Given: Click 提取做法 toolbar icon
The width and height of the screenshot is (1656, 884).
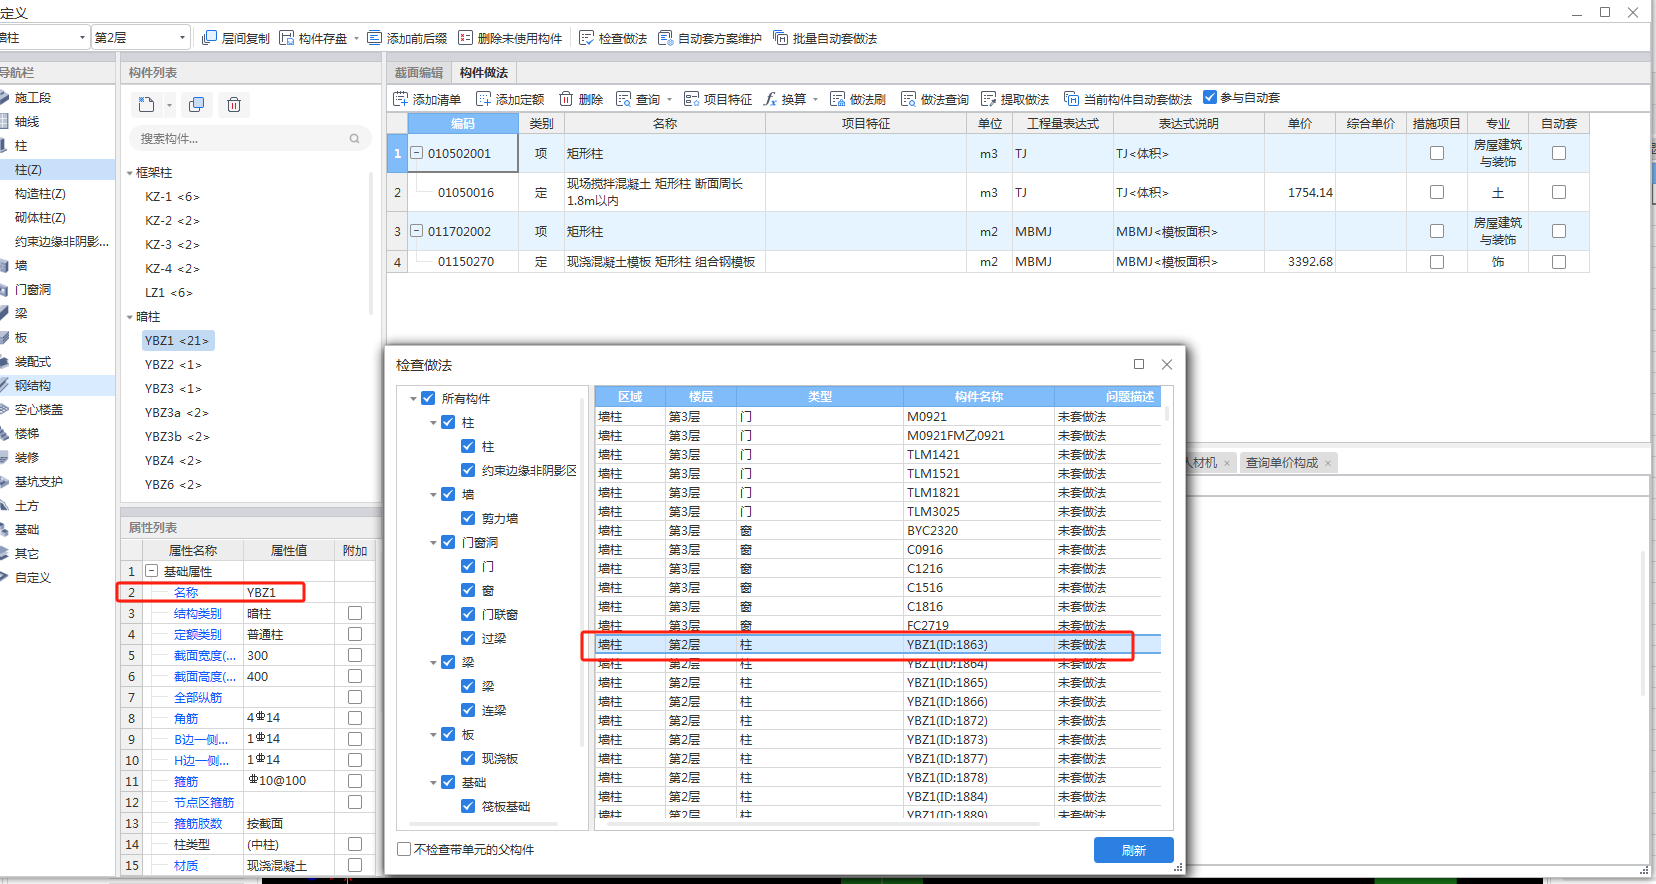Looking at the screenshot, I should tap(989, 99).
